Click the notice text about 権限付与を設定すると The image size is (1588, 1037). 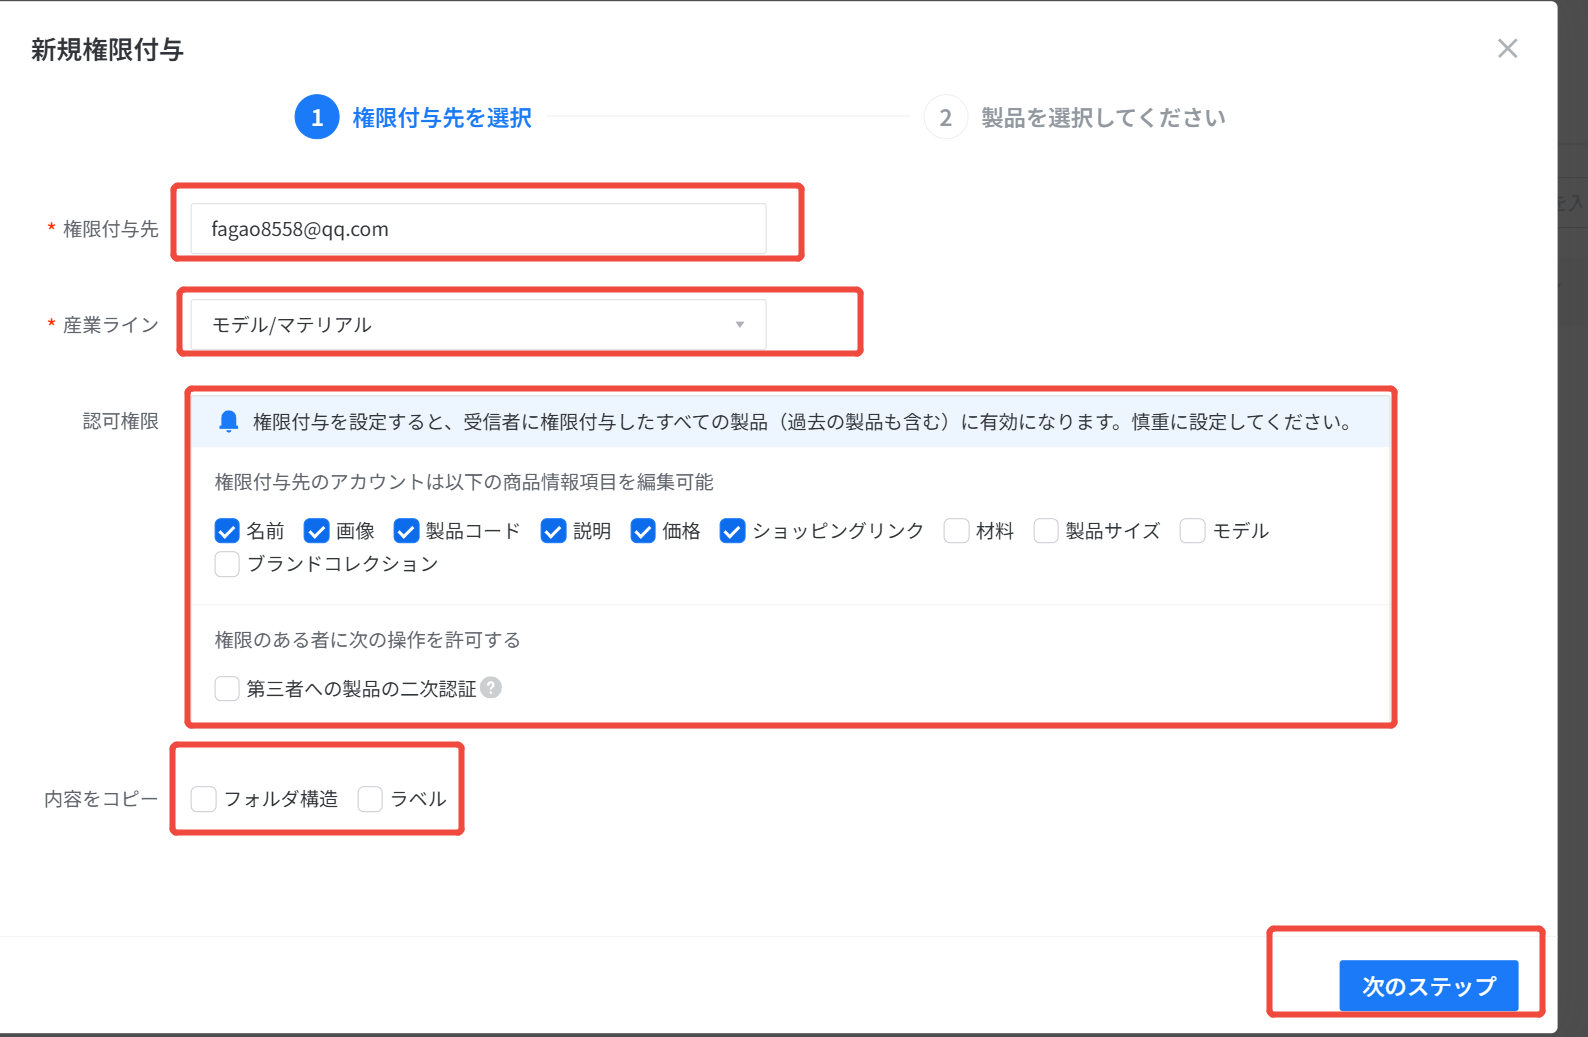(x=803, y=422)
